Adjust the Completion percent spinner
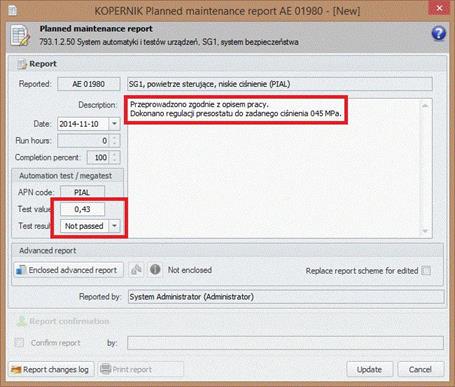455x387 pixels. (114, 157)
